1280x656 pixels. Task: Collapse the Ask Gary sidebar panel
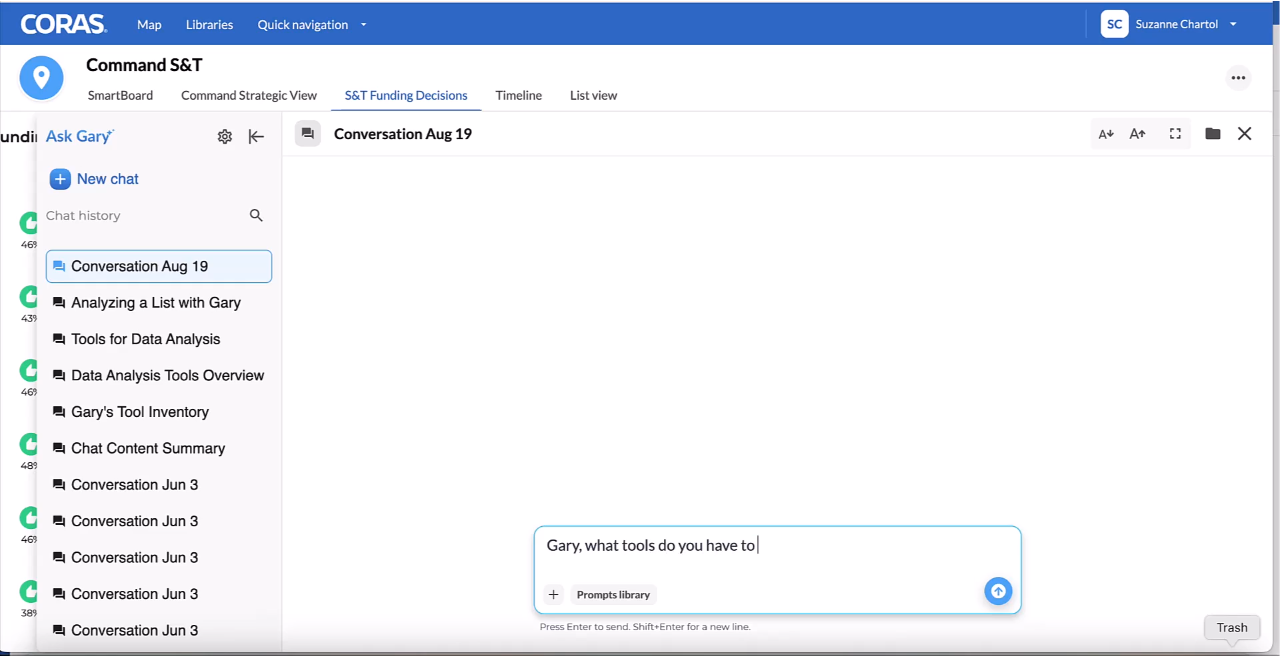(256, 137)
